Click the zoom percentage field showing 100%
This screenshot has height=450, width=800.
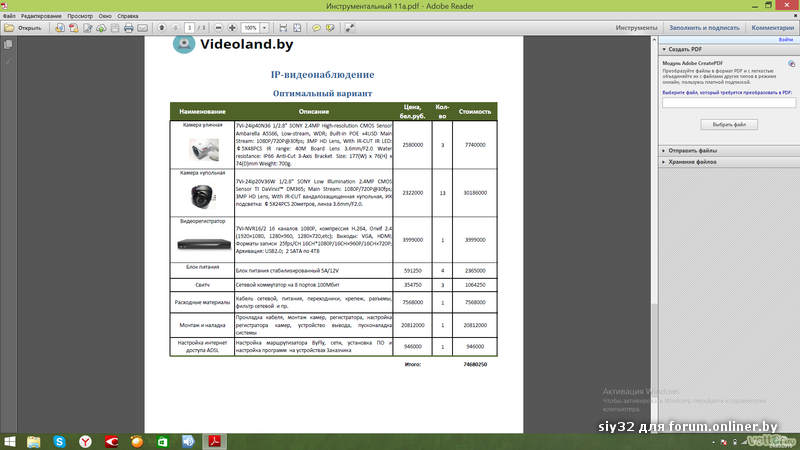(251, 28)
